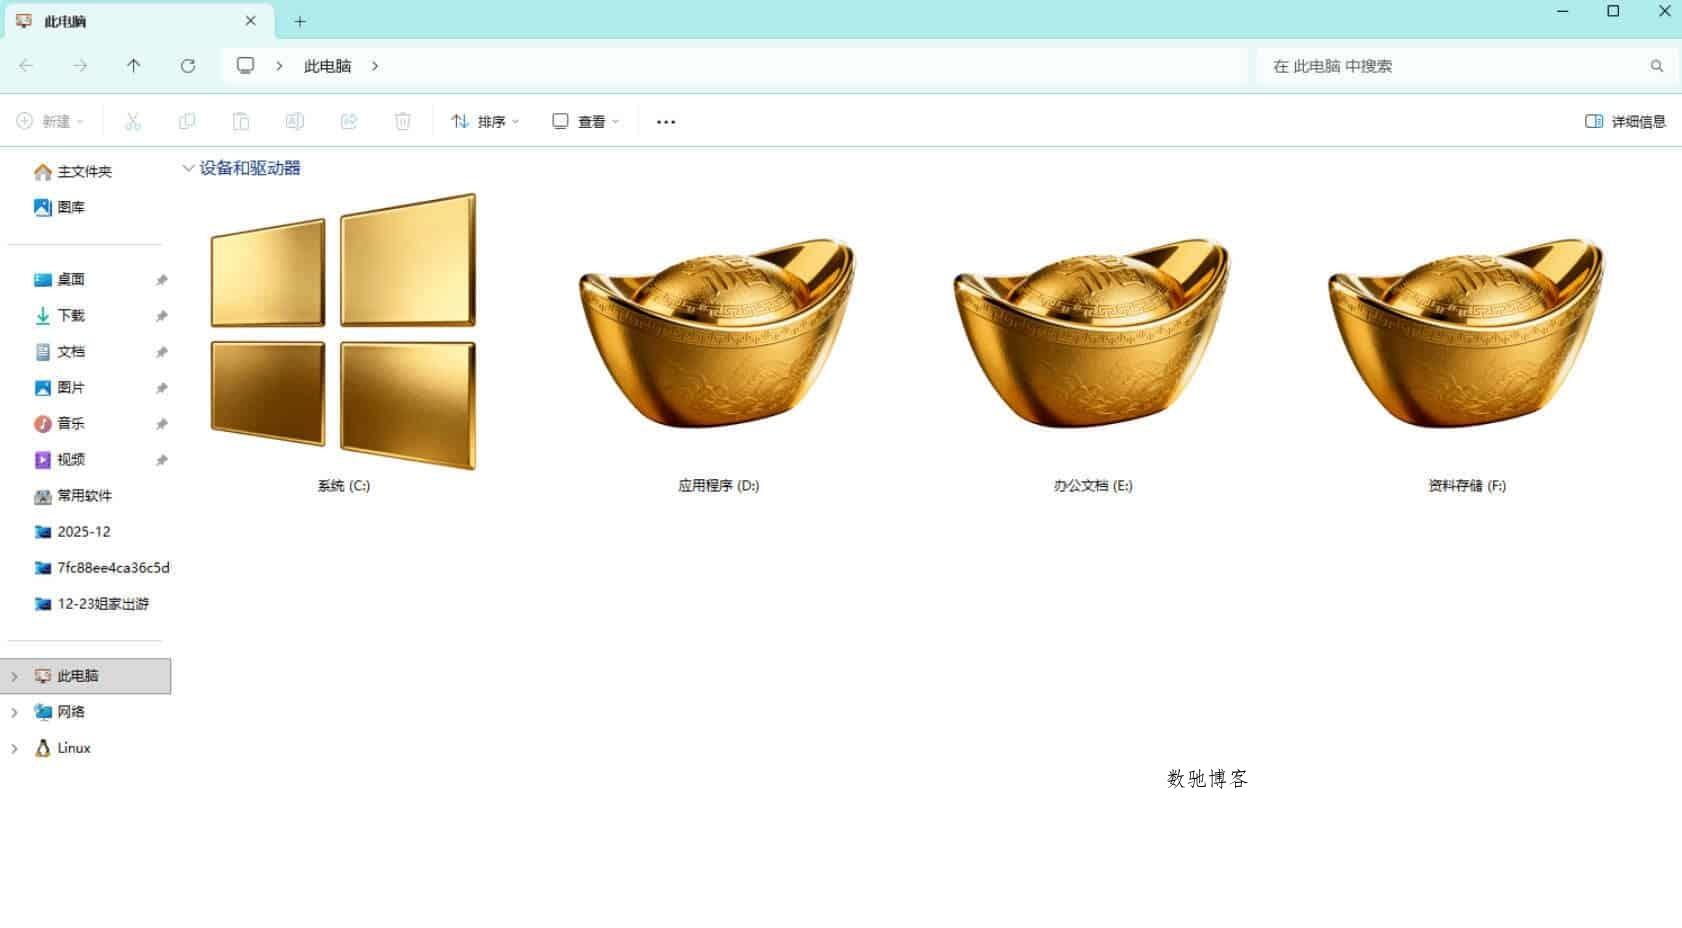Open 主文件夹 in the sidebar
This screenshot has width=1682, height=928.
coord(72,172)
